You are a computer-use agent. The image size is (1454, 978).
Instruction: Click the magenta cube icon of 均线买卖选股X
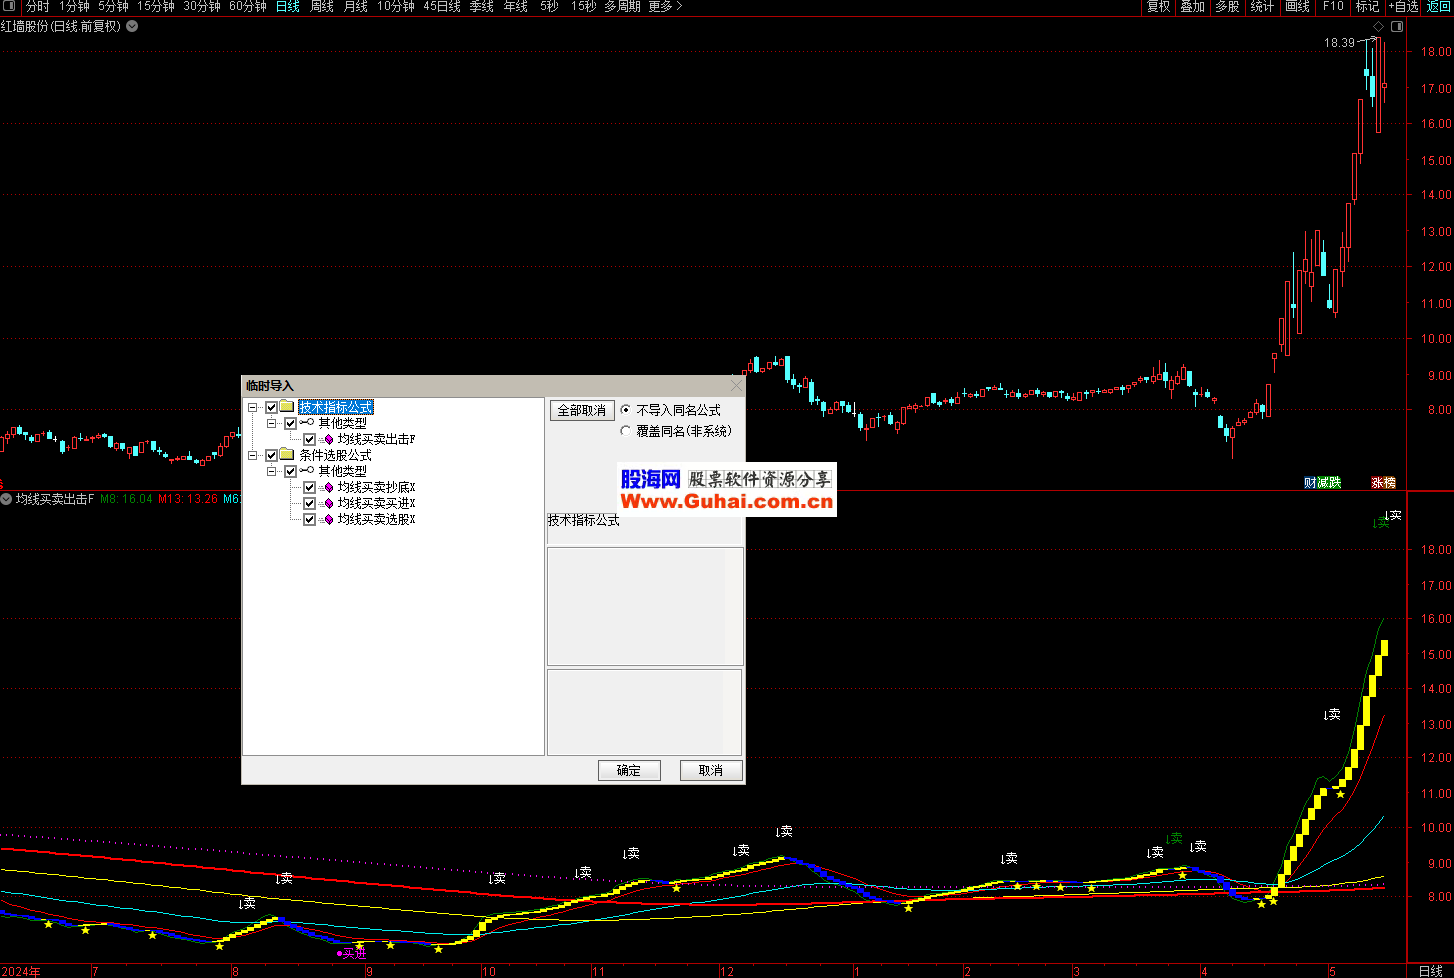pos(327,519)
